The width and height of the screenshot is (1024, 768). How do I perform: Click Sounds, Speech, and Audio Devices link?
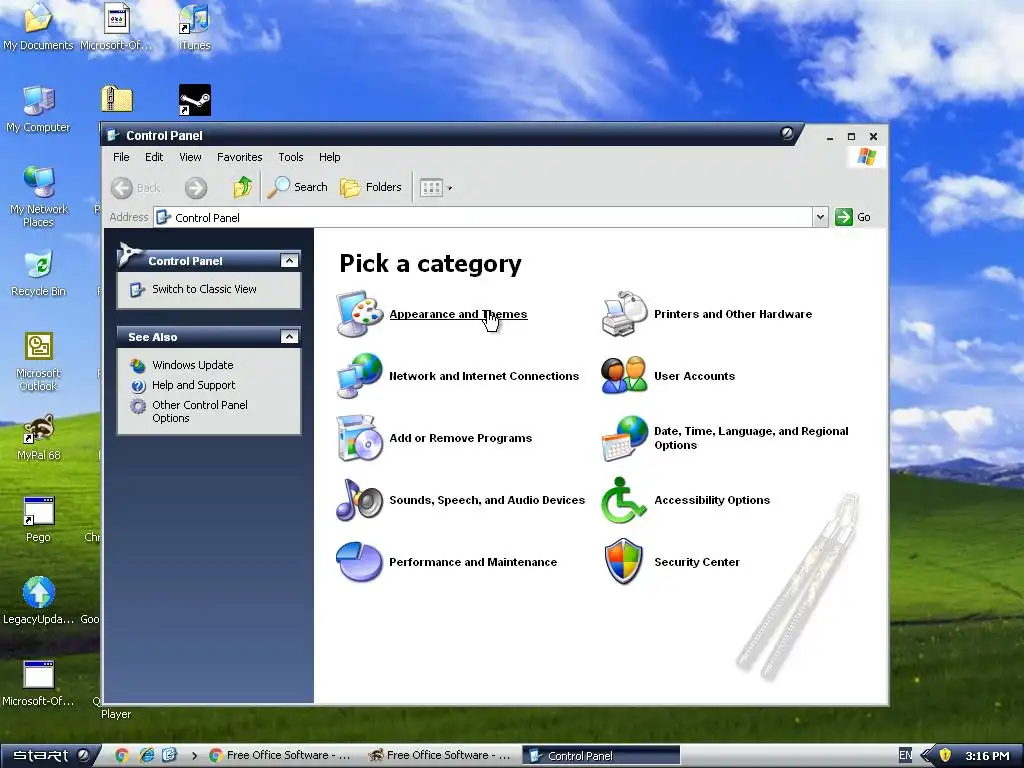487,500
